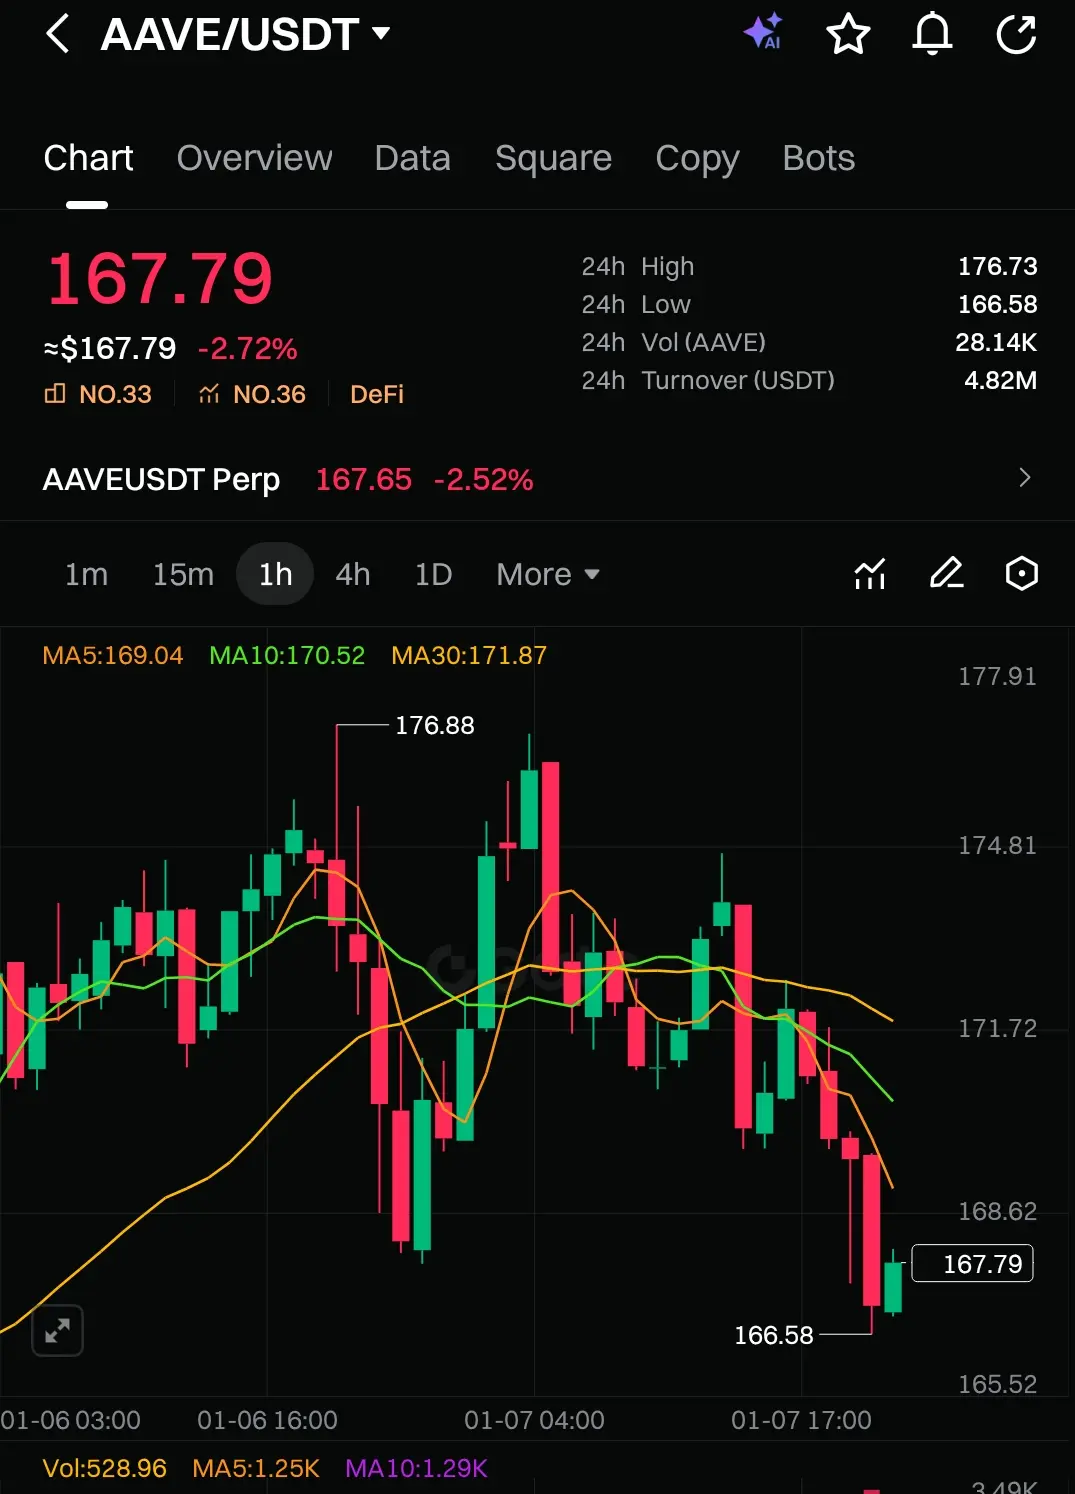Tap the ≈$167.79 fiat price value
Image resolution: width=1075 pixels, height=1494 pixels.
[x=110, y=348]
